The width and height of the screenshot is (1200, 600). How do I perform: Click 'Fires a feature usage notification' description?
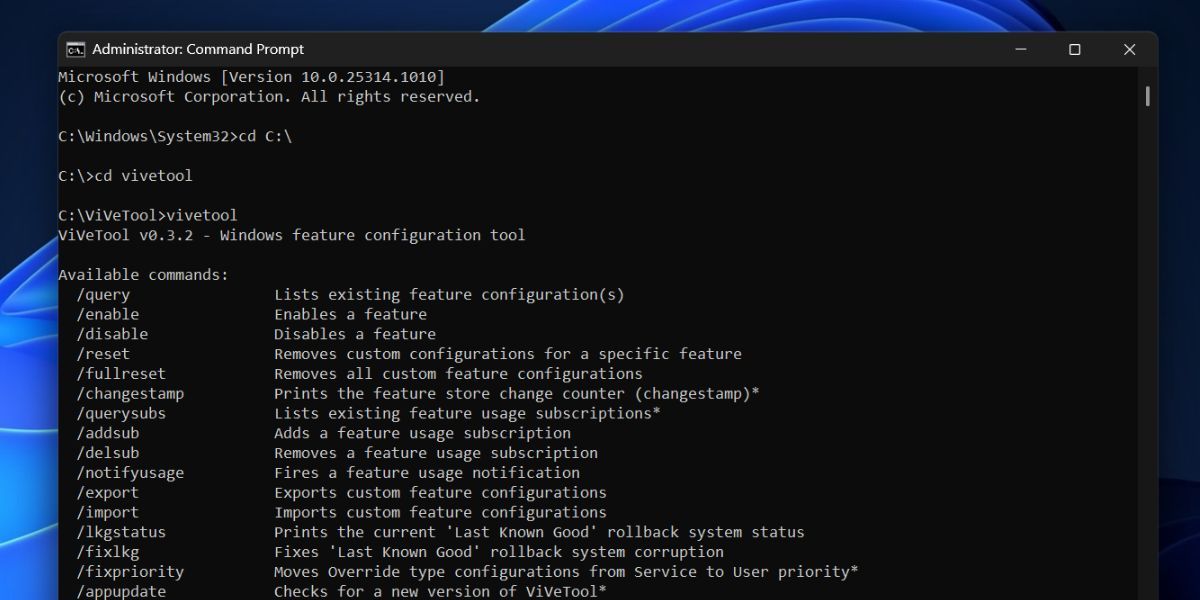pos(427,473)
